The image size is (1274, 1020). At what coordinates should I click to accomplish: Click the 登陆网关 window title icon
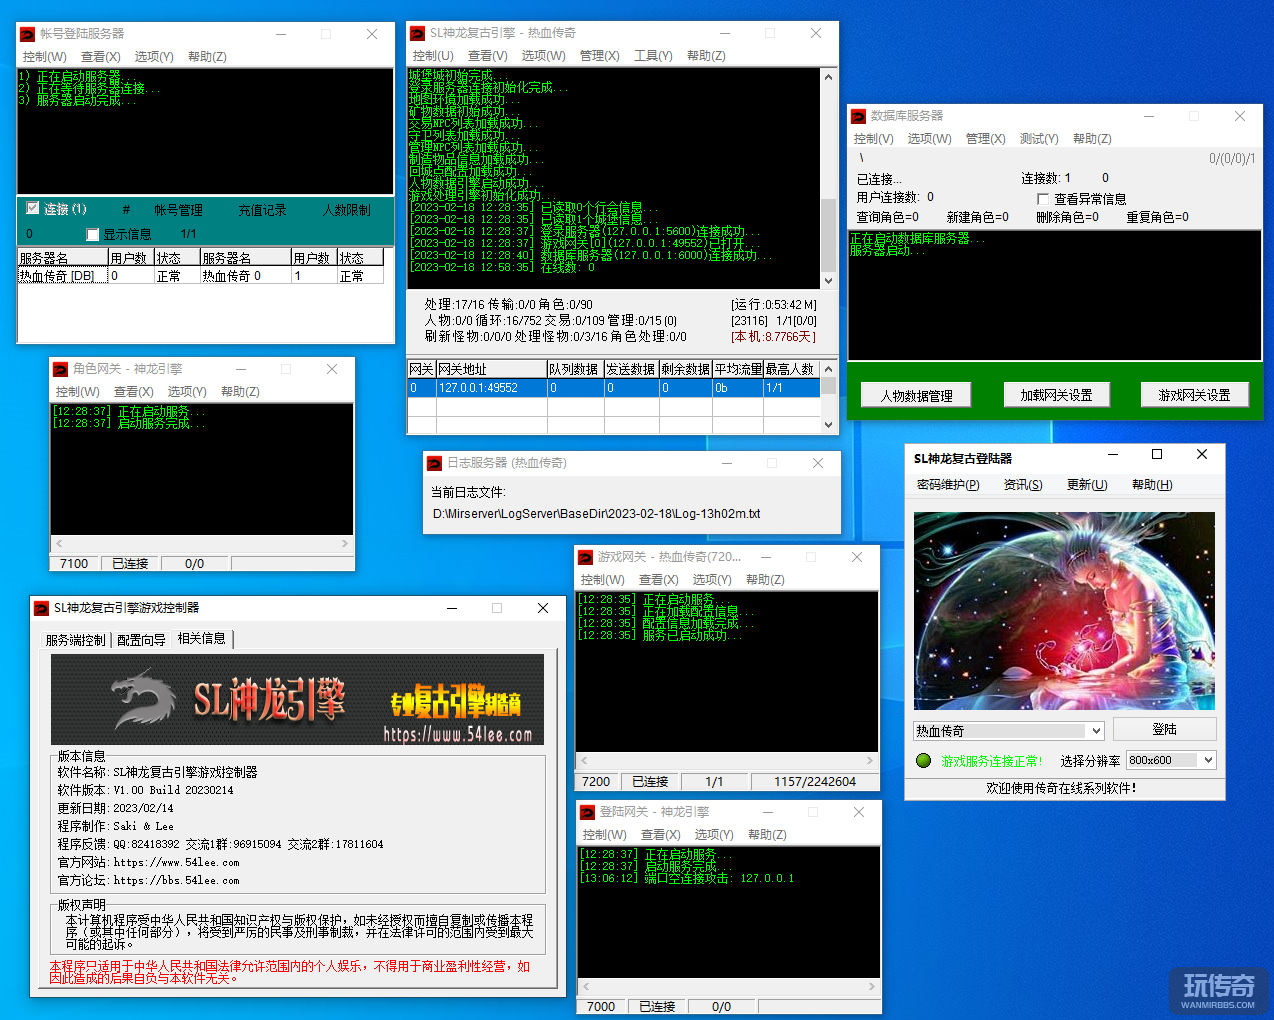tap(588, 812)
